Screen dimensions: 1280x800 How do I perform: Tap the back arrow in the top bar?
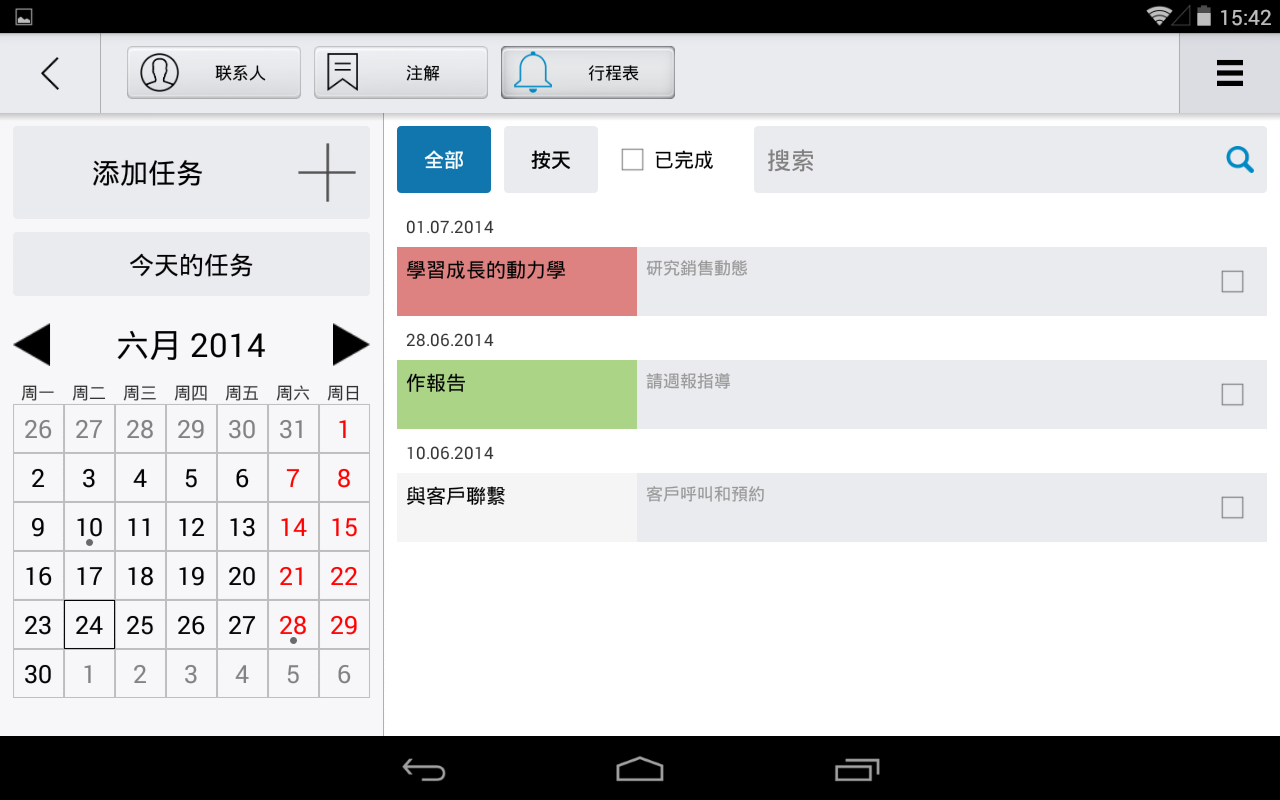(x=50, y=73)
